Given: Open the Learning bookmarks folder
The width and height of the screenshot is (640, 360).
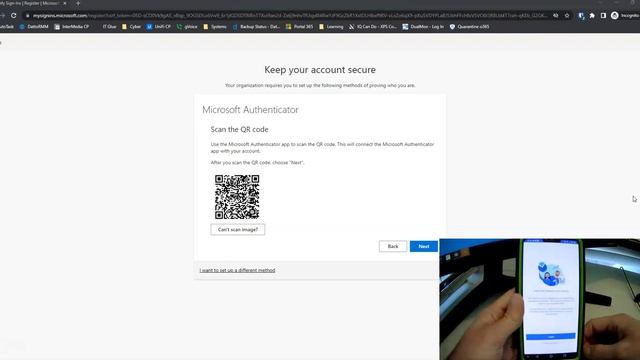Looking at the screenshot, I should tap(331, 27).
